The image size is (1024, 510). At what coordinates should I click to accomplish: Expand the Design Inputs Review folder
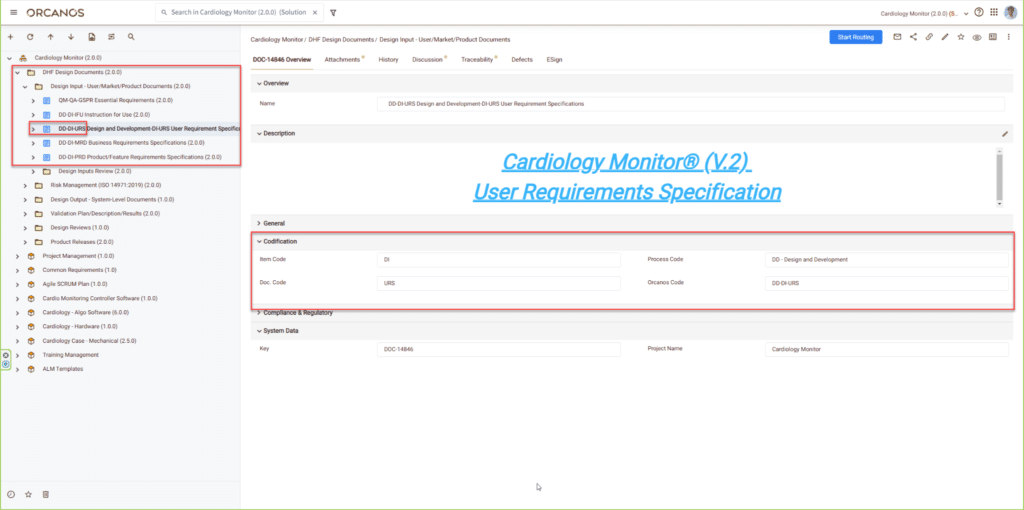tap(33, 171)
